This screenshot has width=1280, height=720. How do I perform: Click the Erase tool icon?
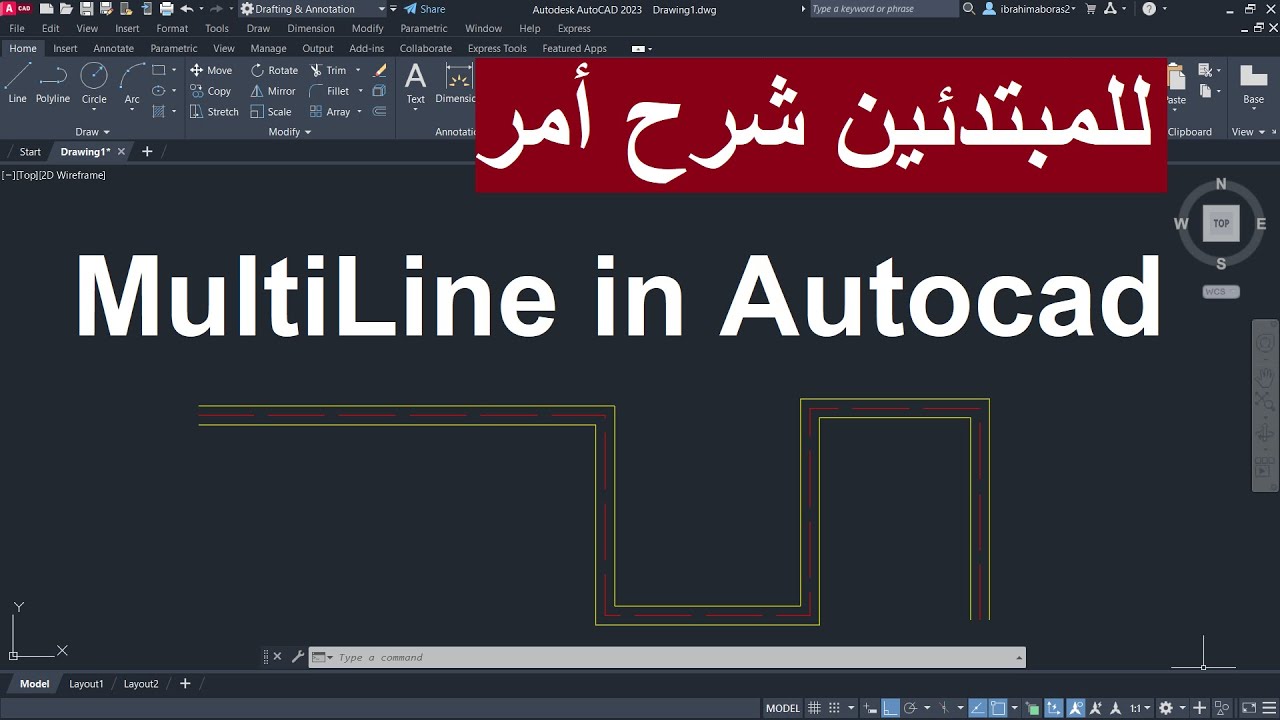click(x=380, y=70)
